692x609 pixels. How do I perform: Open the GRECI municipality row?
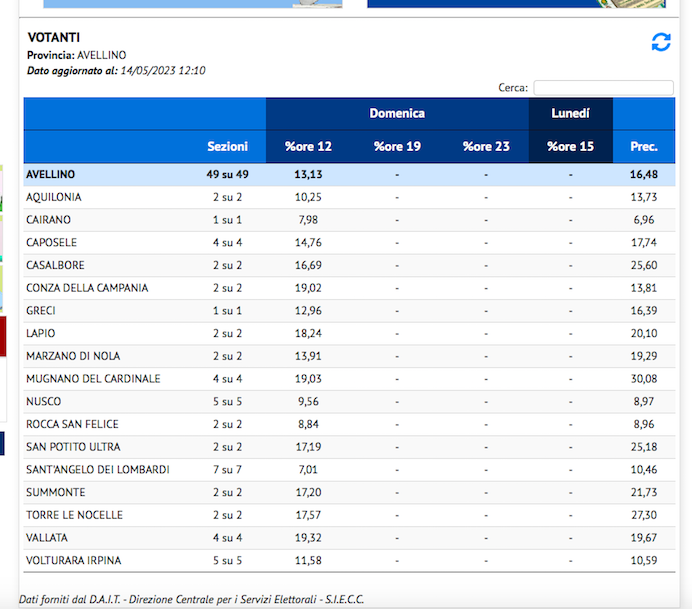click(349, 311)
